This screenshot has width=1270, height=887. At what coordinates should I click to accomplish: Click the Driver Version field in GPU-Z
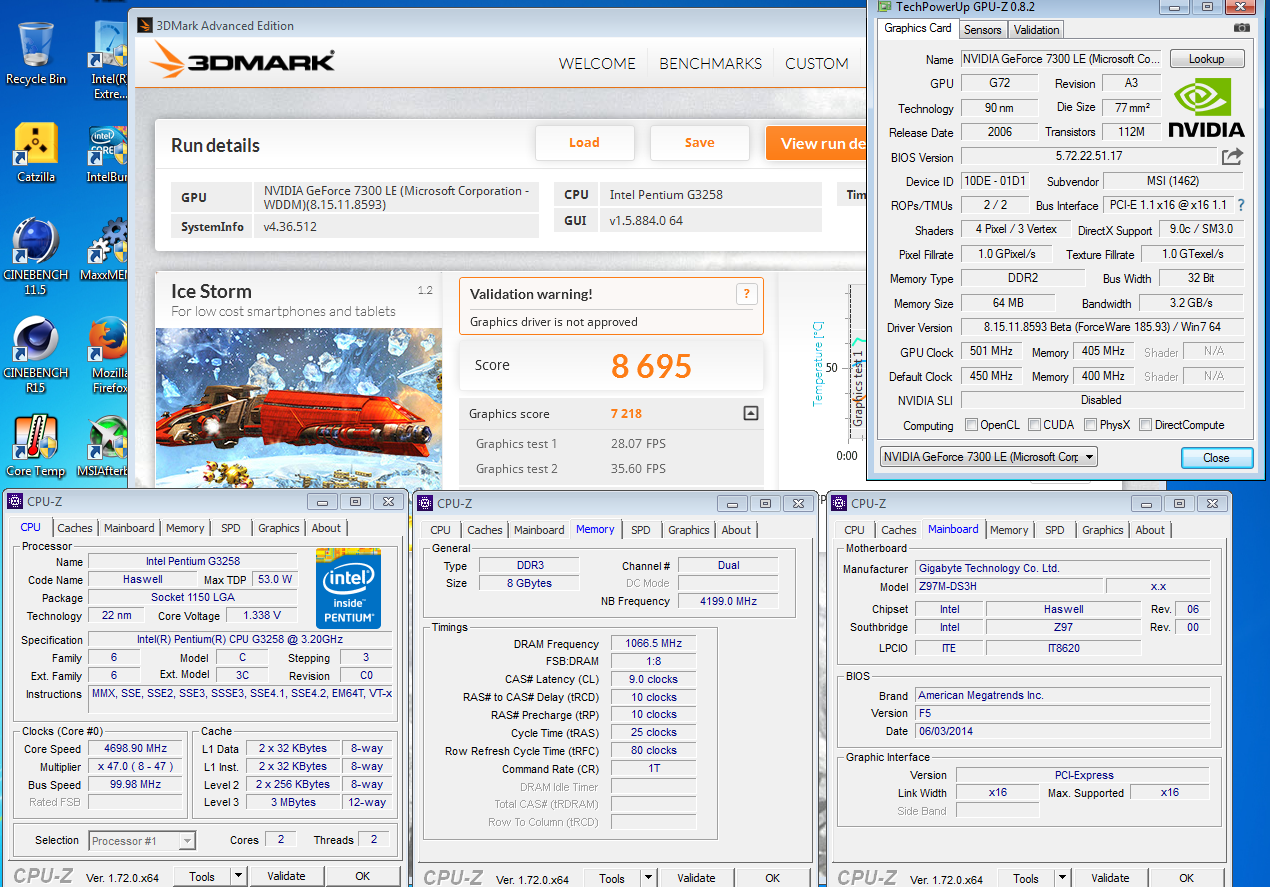pyautogui.click(x=1102, y=327)
